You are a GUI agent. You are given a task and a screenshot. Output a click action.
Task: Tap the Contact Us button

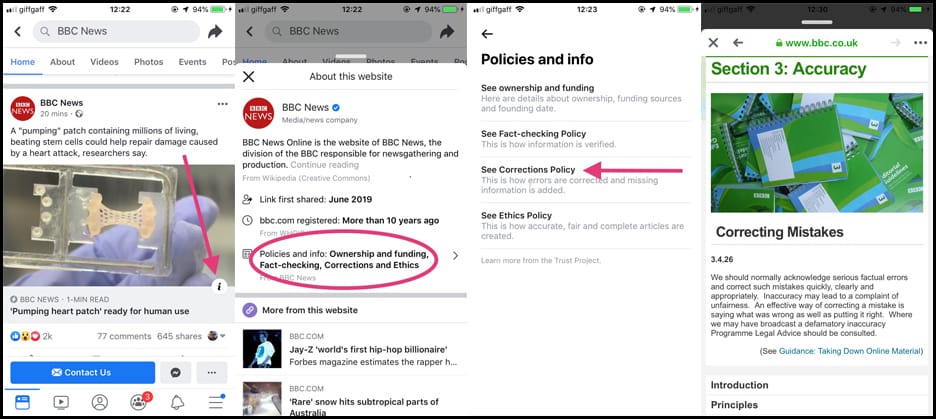tap(82, 372)
